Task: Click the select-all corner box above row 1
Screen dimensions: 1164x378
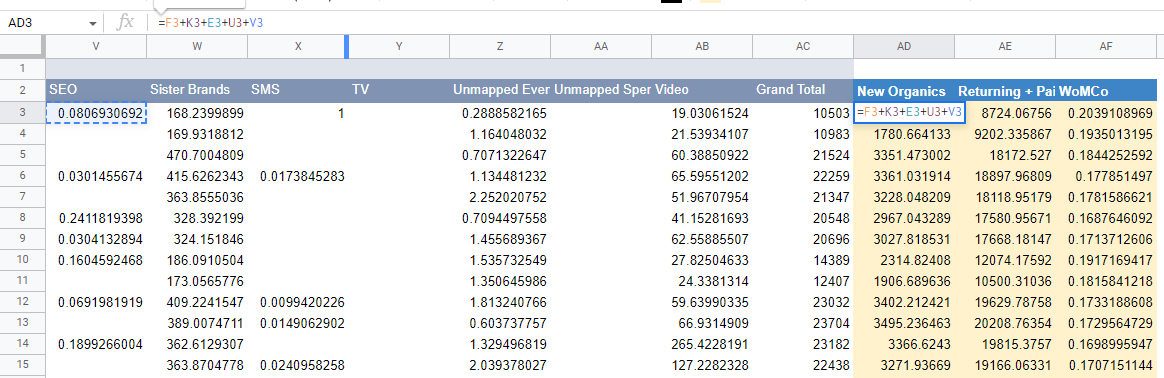Action: 22,46
